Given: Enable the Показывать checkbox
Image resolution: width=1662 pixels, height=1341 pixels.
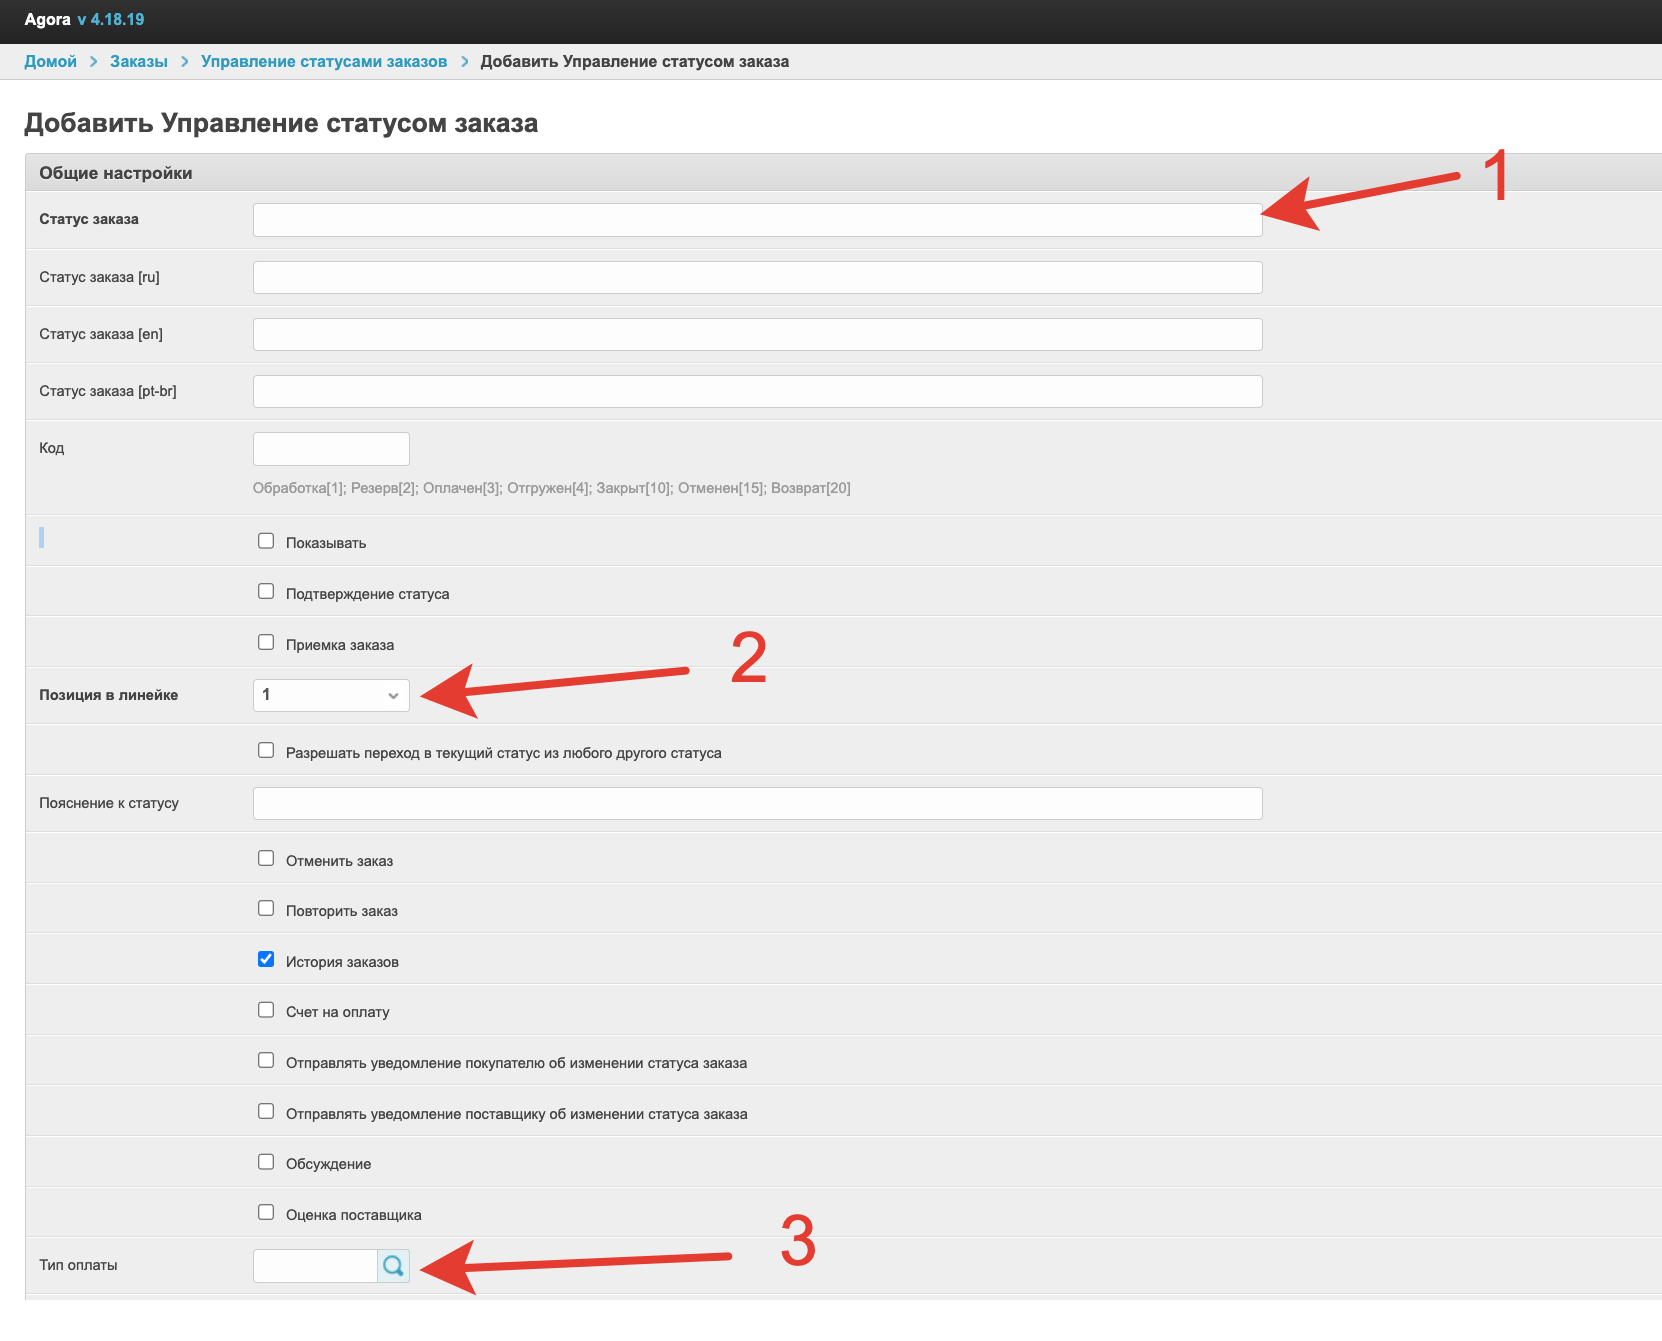Looking at the screenshot, I should click(266, 541).
